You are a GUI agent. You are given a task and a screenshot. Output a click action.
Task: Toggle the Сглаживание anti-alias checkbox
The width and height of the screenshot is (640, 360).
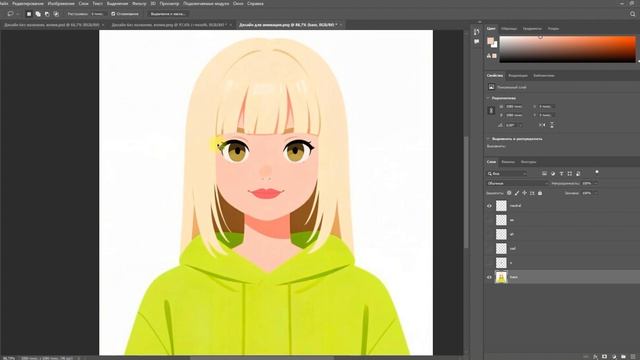(113, 14)
